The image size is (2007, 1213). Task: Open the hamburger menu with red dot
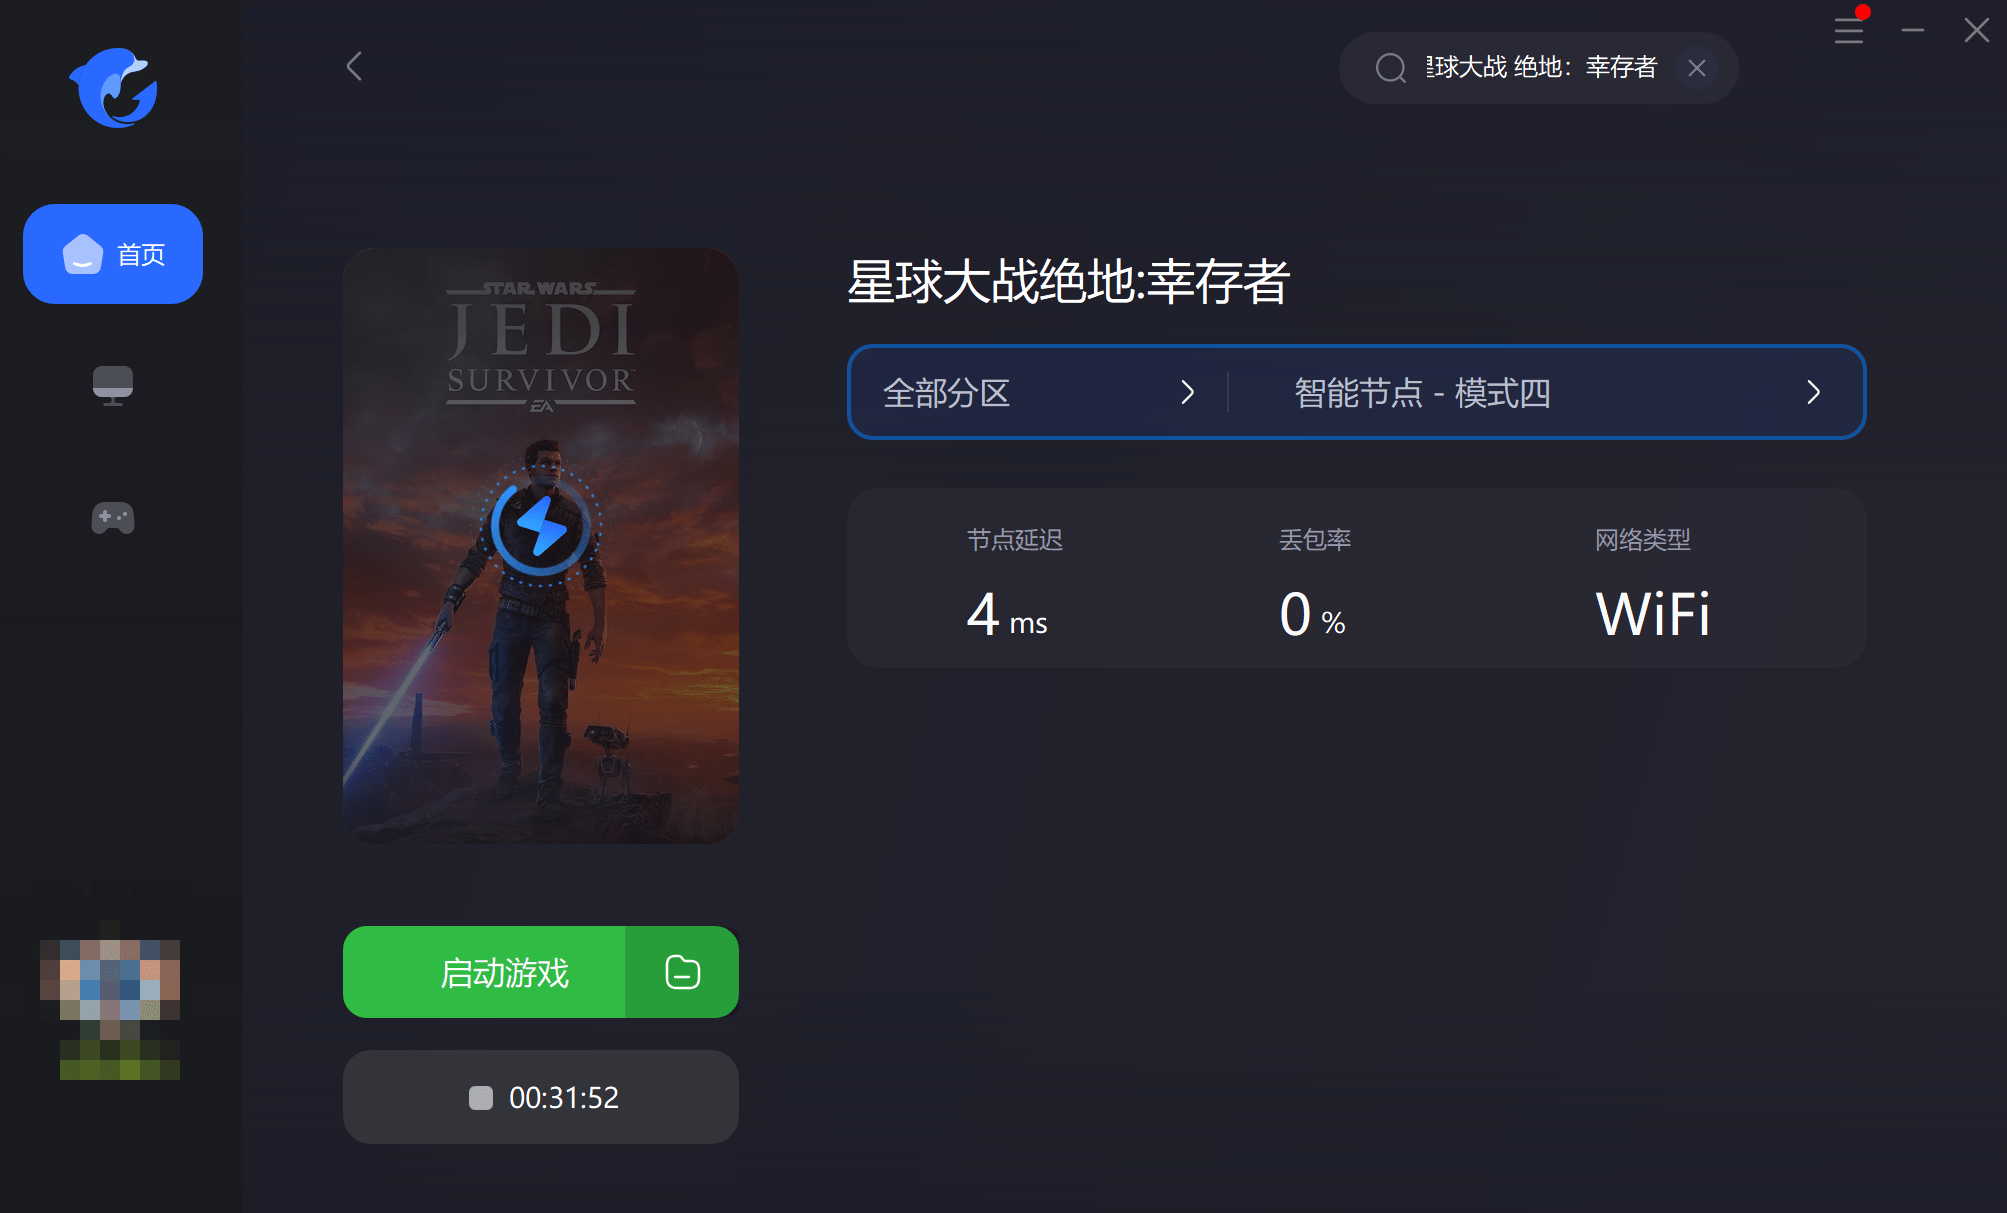pyautogui.click(x=1849, y=30)
